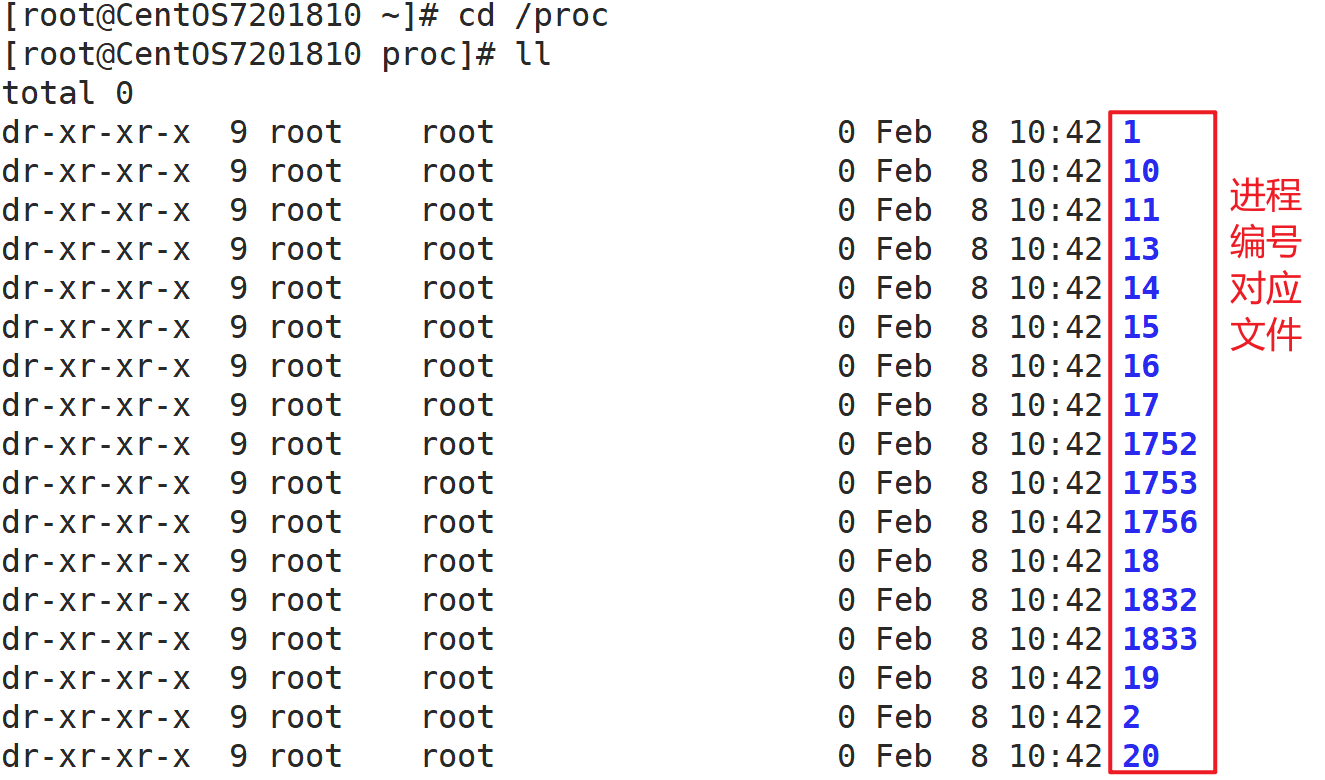1325x780 pixels.
Task: Select the process directory 1753
Action: (x=1159, y=484)
